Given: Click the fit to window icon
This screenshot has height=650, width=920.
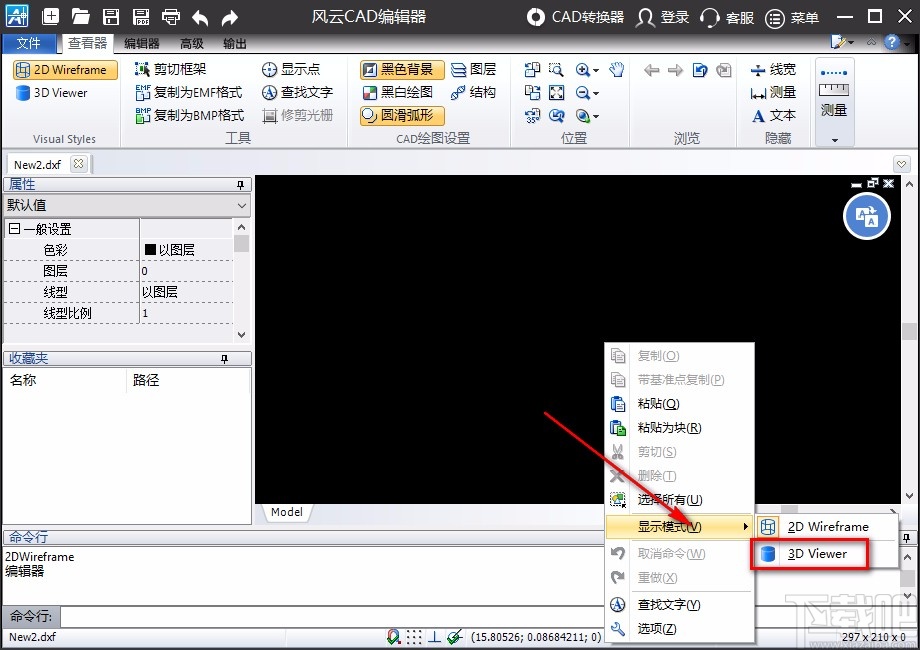Looking at the screenshot, I should (556, 93).
